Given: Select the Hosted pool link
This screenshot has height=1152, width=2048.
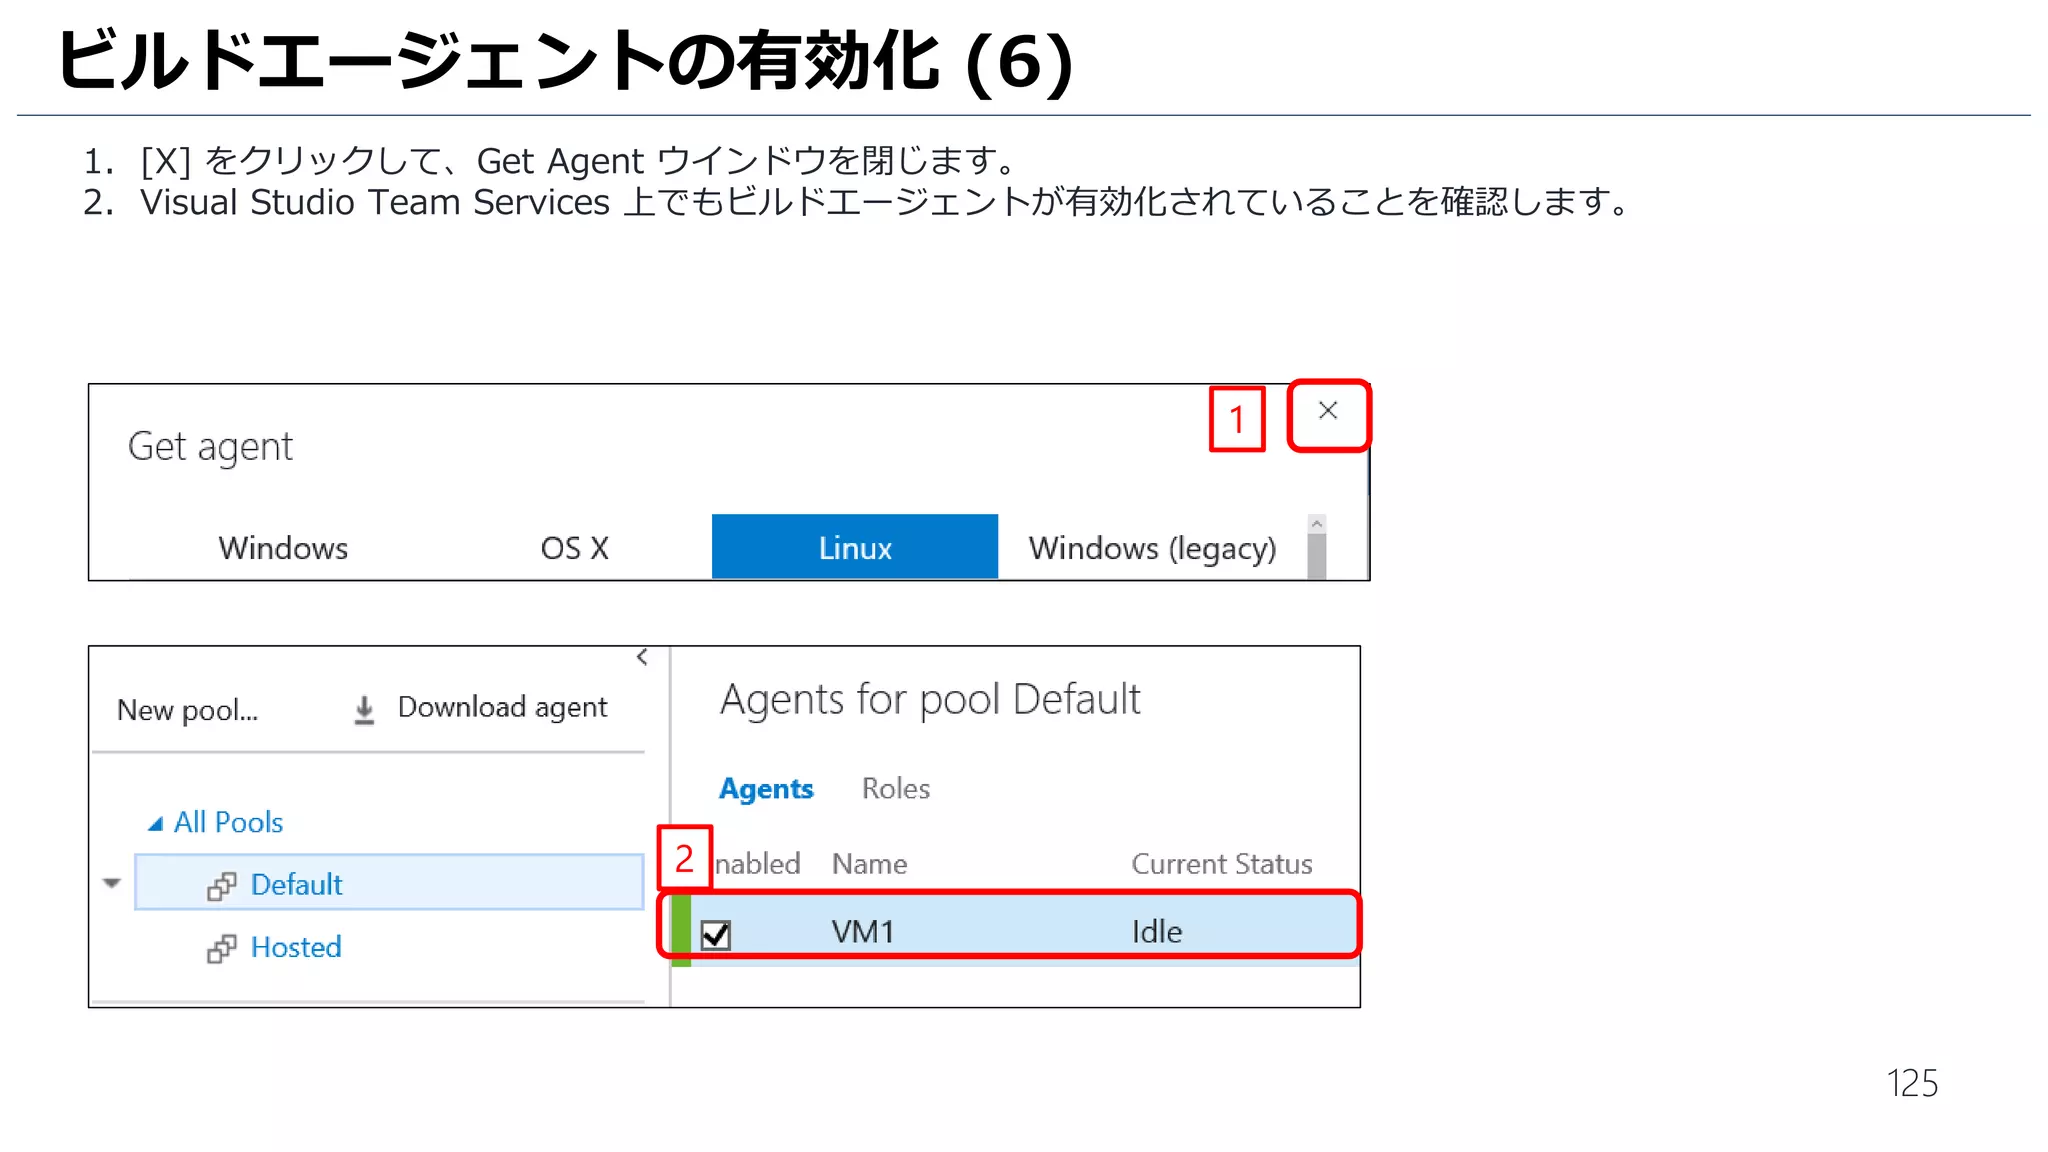Looking at the screenshot, I should click(x=296, y=947).
